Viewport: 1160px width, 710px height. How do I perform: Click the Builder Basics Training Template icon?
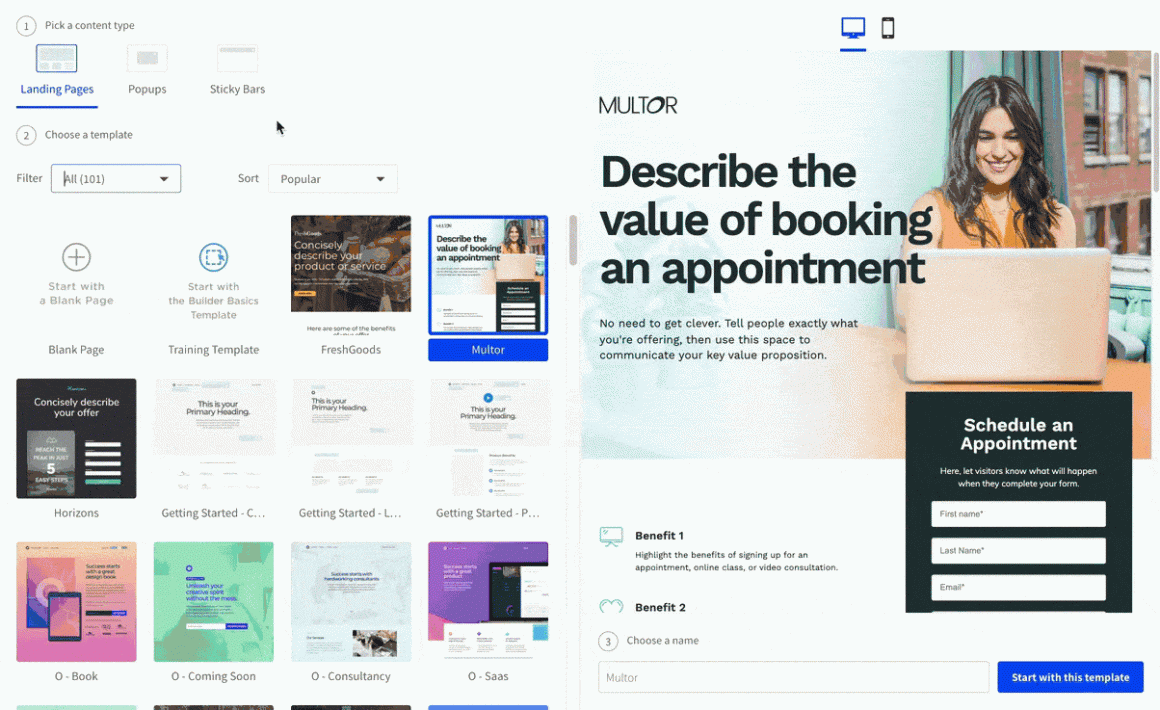coord(213,257)
